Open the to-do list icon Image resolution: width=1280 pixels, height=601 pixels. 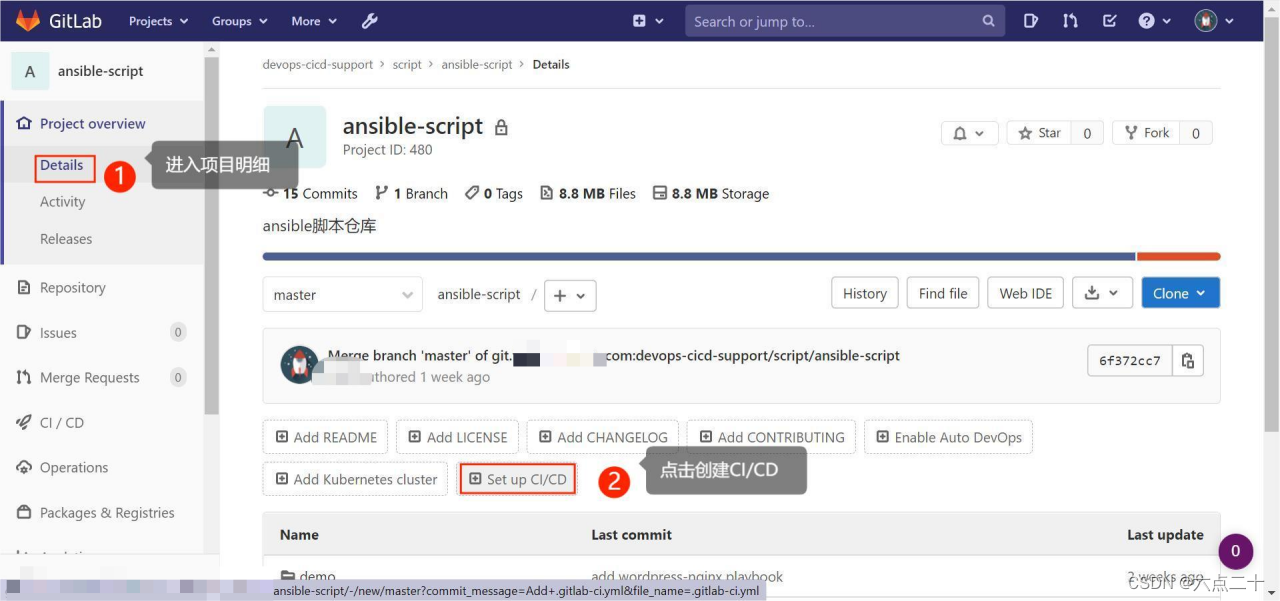click(x=1109, y=21)
